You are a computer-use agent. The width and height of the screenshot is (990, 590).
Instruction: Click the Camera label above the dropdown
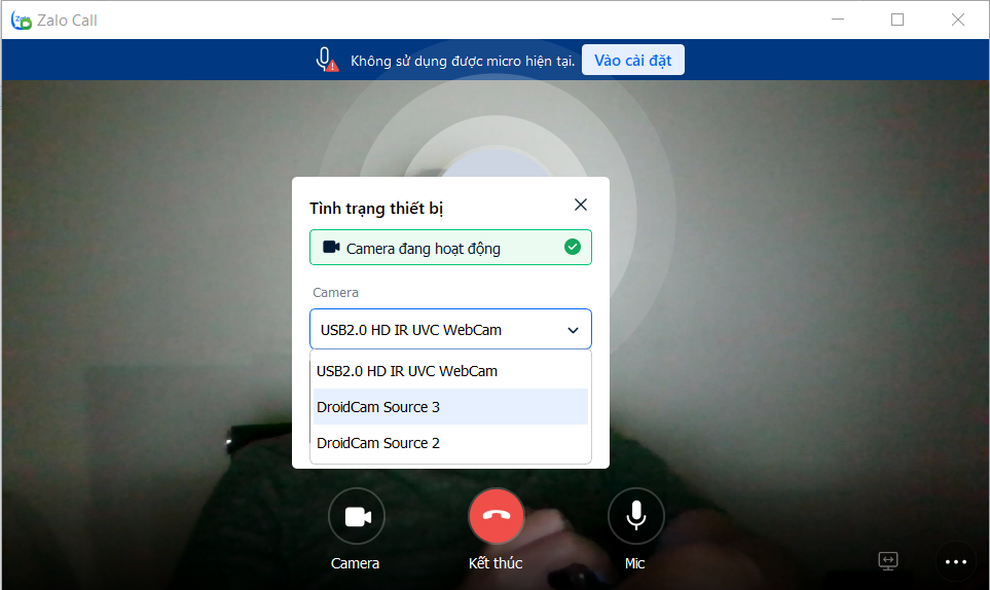point(336,292)
